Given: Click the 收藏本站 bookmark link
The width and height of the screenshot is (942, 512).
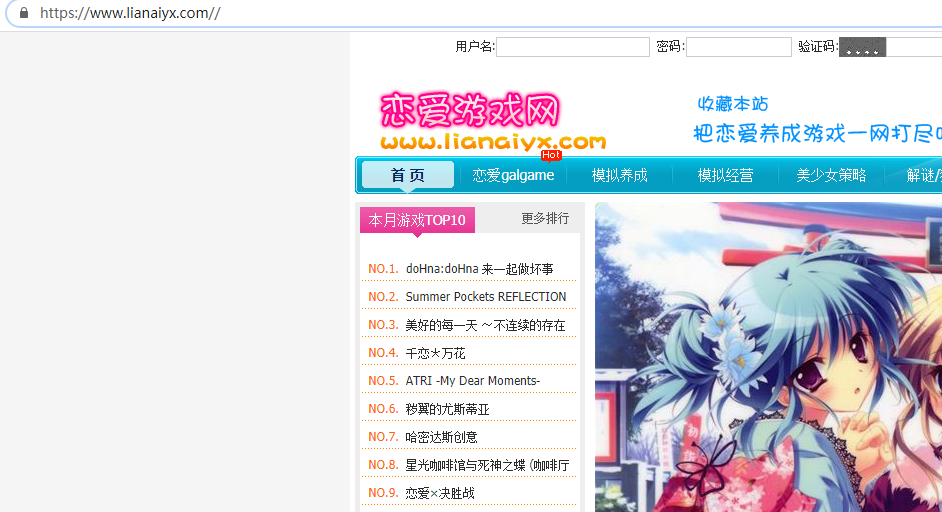Looking at the screenshot, I should tap(732, 104).
